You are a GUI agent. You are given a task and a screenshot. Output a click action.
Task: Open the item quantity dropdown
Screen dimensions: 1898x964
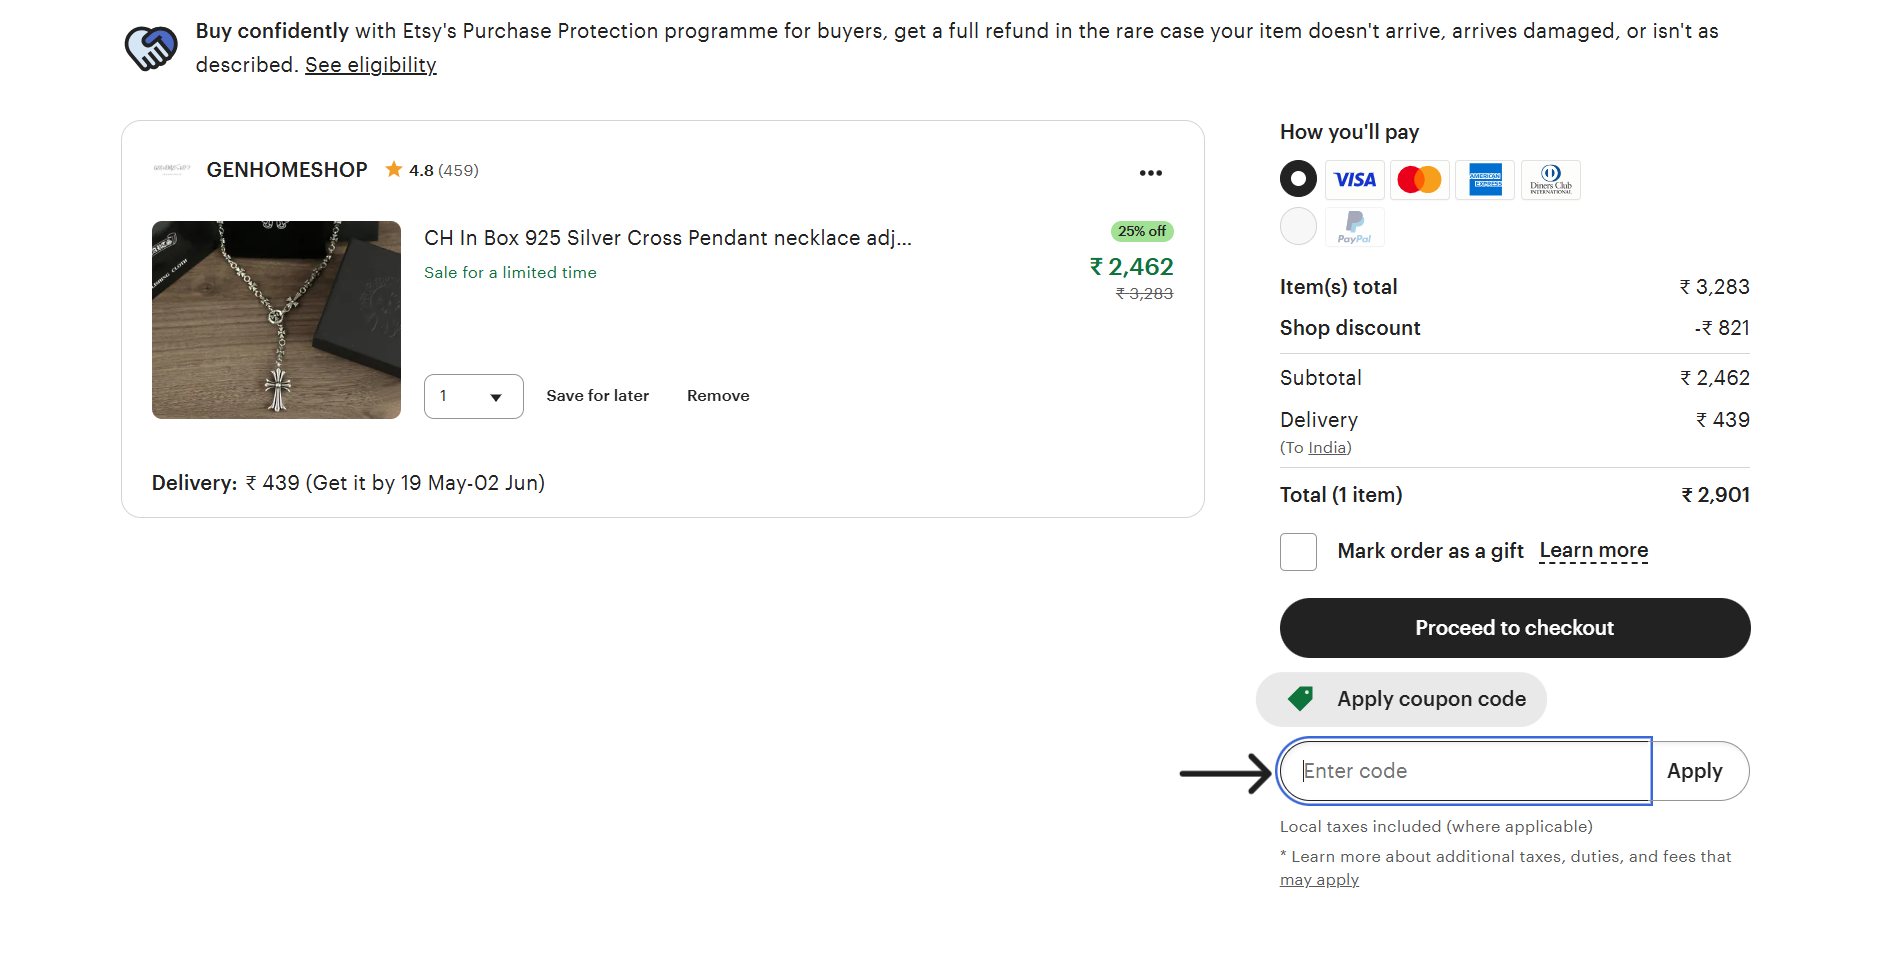point(473,396)
